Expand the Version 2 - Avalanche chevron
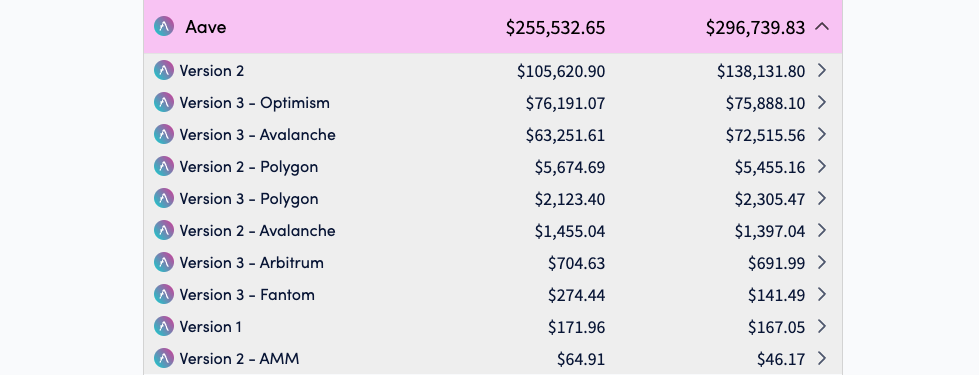Viewport: 979px width, 375px height. tap(822, 230)
